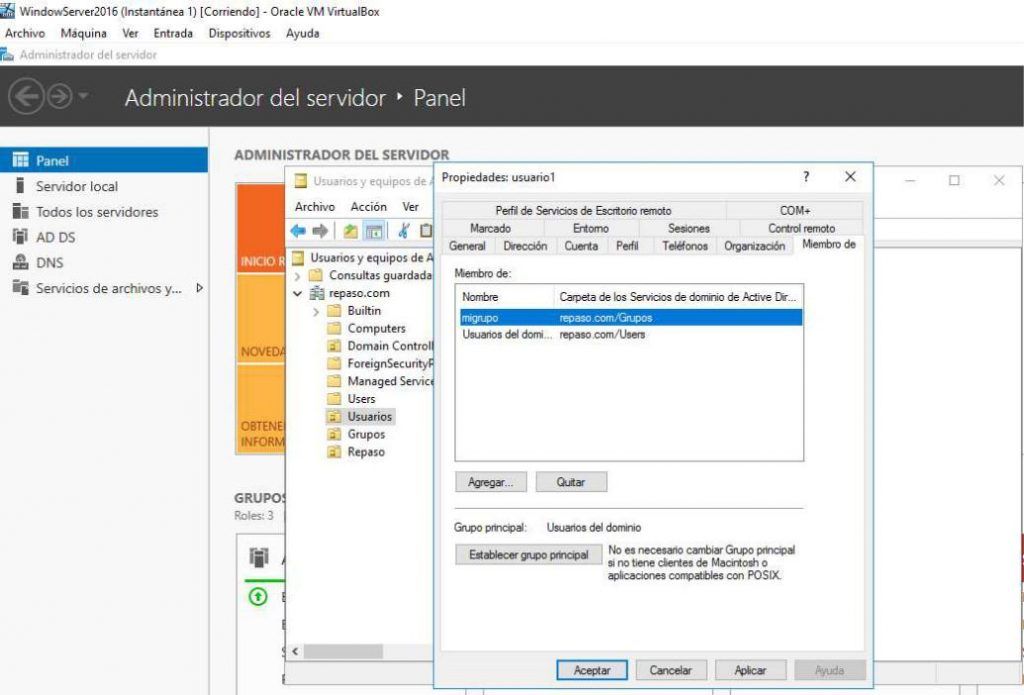The width and height of the screenshot is (1024, 695).
Task: Click the up-one-level folder toolbar icon
Action: (351, 231)
